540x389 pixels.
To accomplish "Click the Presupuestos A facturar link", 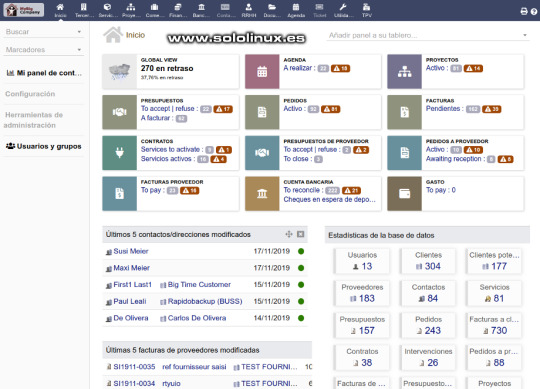I will coord(157,118).
